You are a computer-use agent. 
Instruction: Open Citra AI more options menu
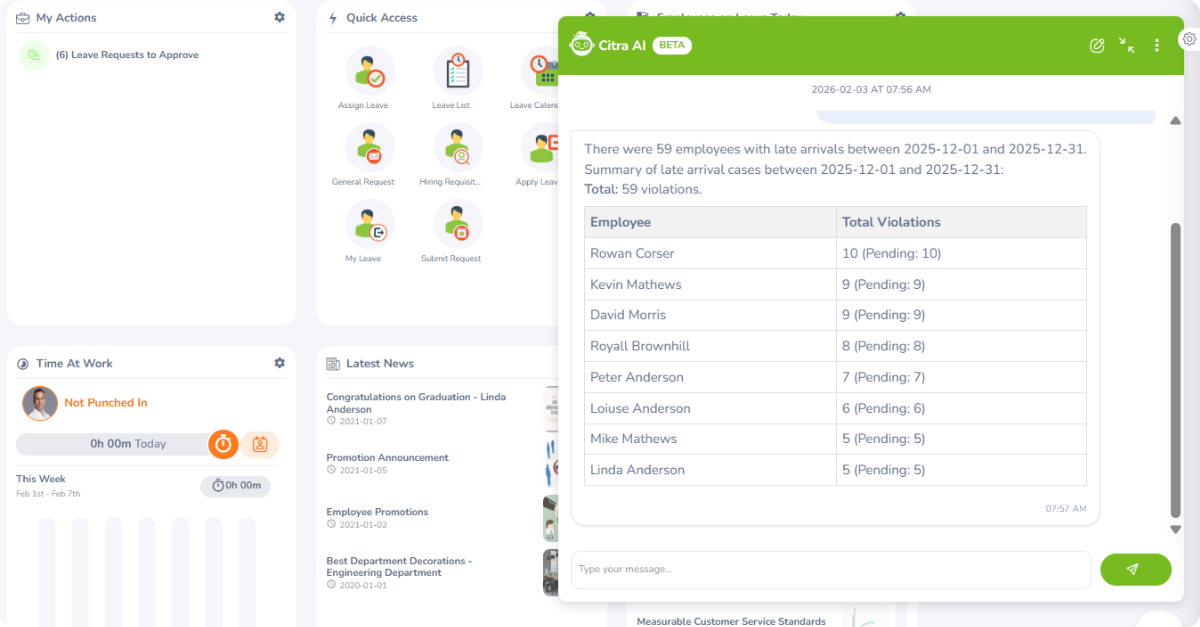(x=1157, y=45)
